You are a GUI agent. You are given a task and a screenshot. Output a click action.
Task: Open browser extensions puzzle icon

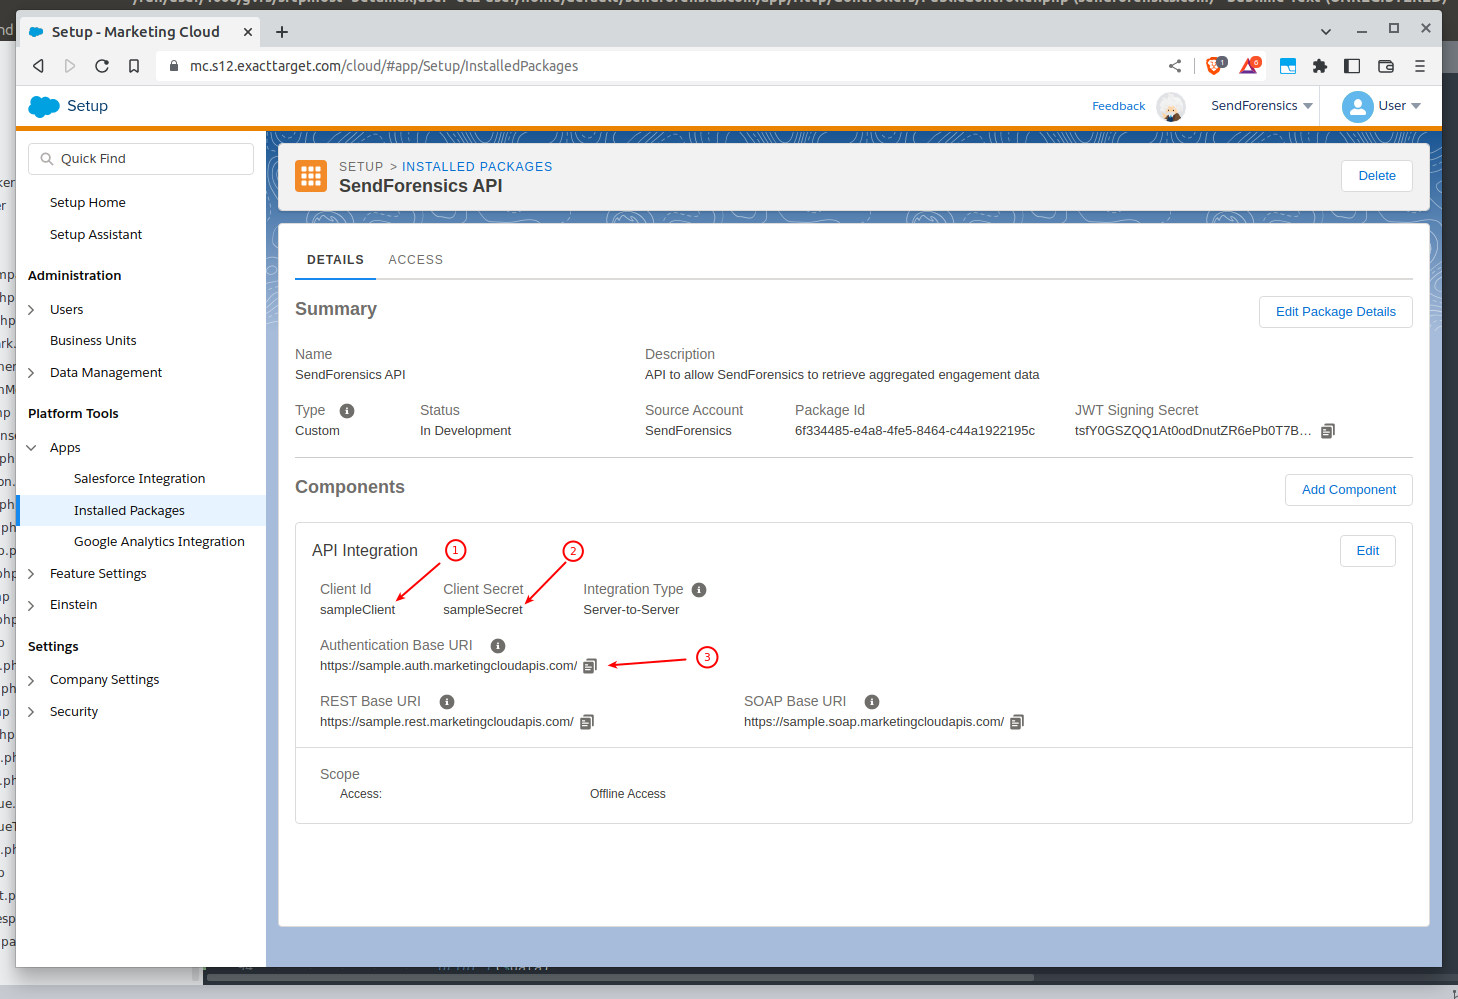coord(1320,66)
